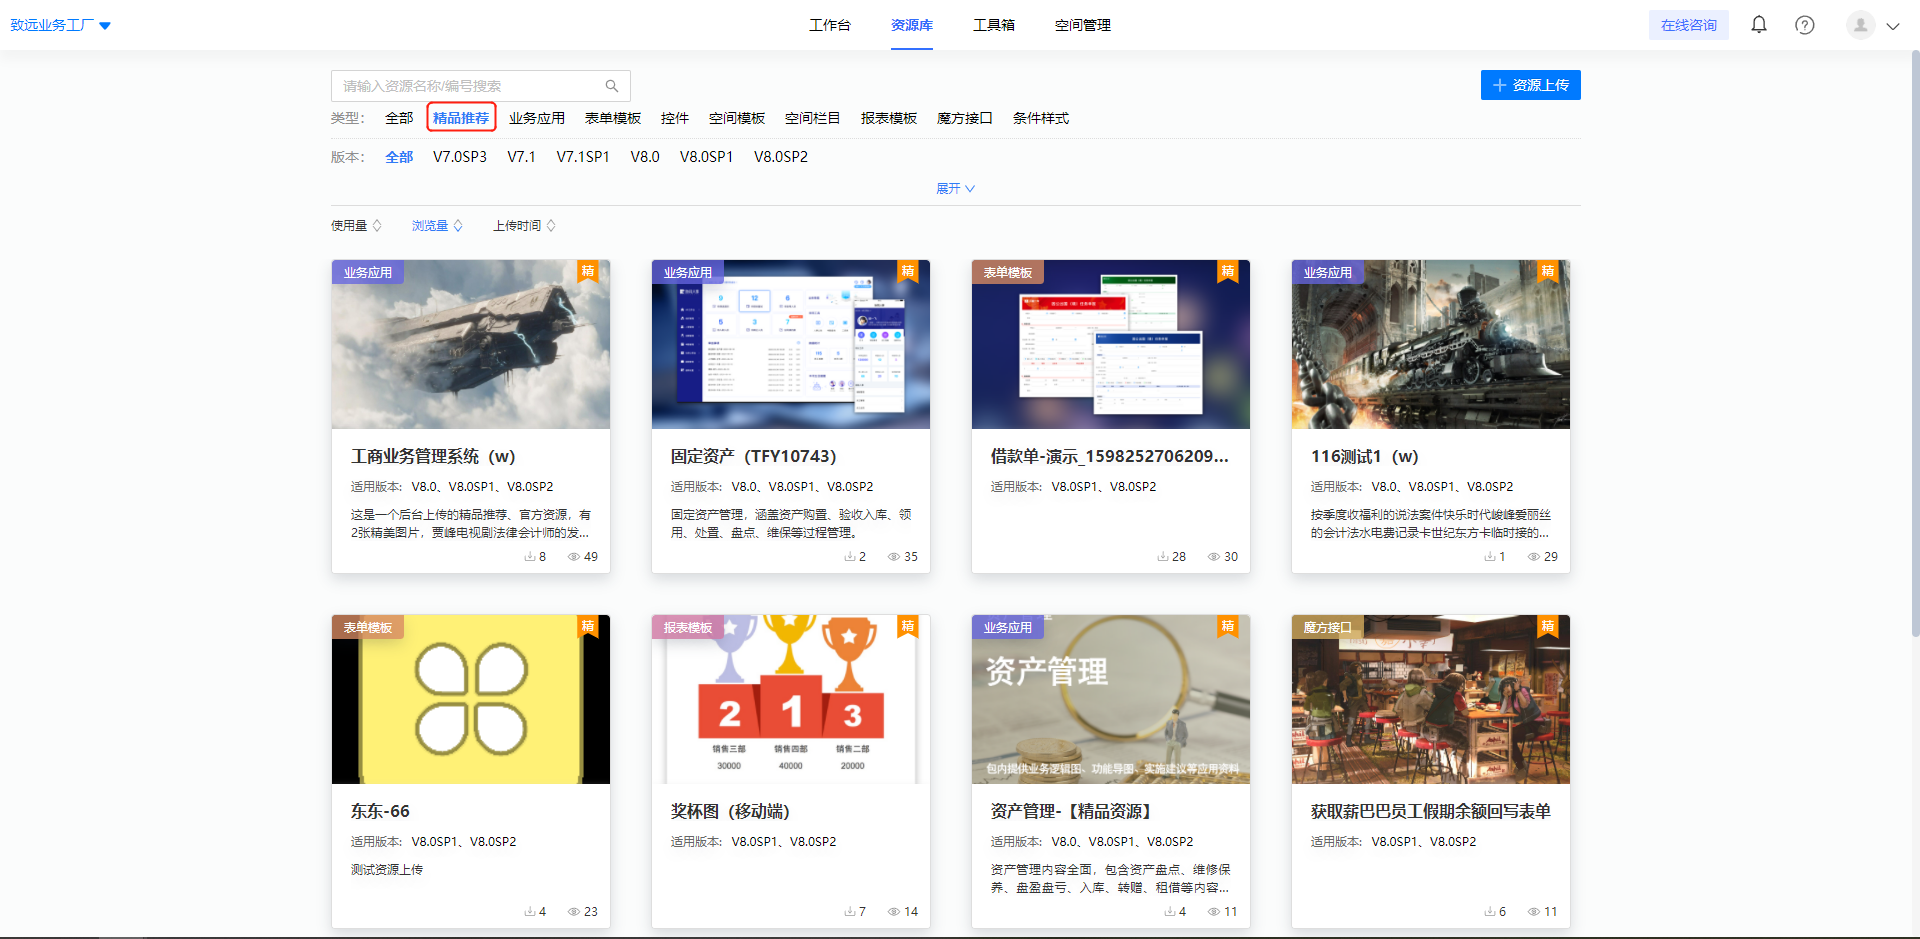This screenshot has height=939, width=1920.
Task: Click the 精 badge on 固定资产 card
Action: coord(908,271)
